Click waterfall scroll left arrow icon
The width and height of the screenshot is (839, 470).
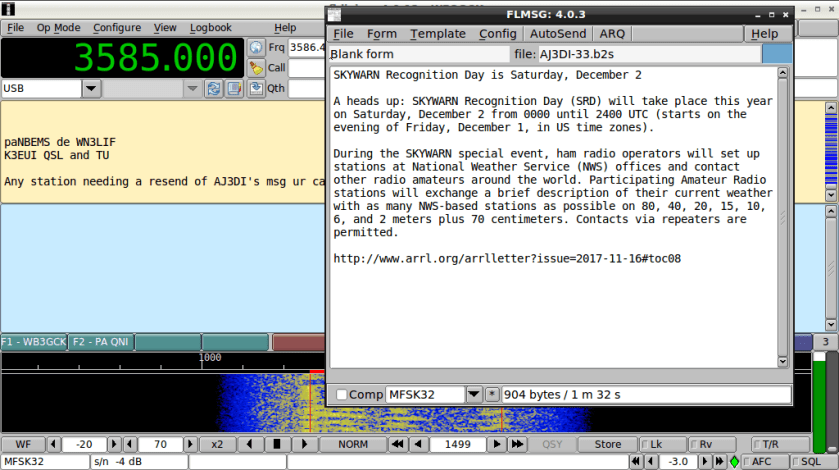(x=249, y=444)
